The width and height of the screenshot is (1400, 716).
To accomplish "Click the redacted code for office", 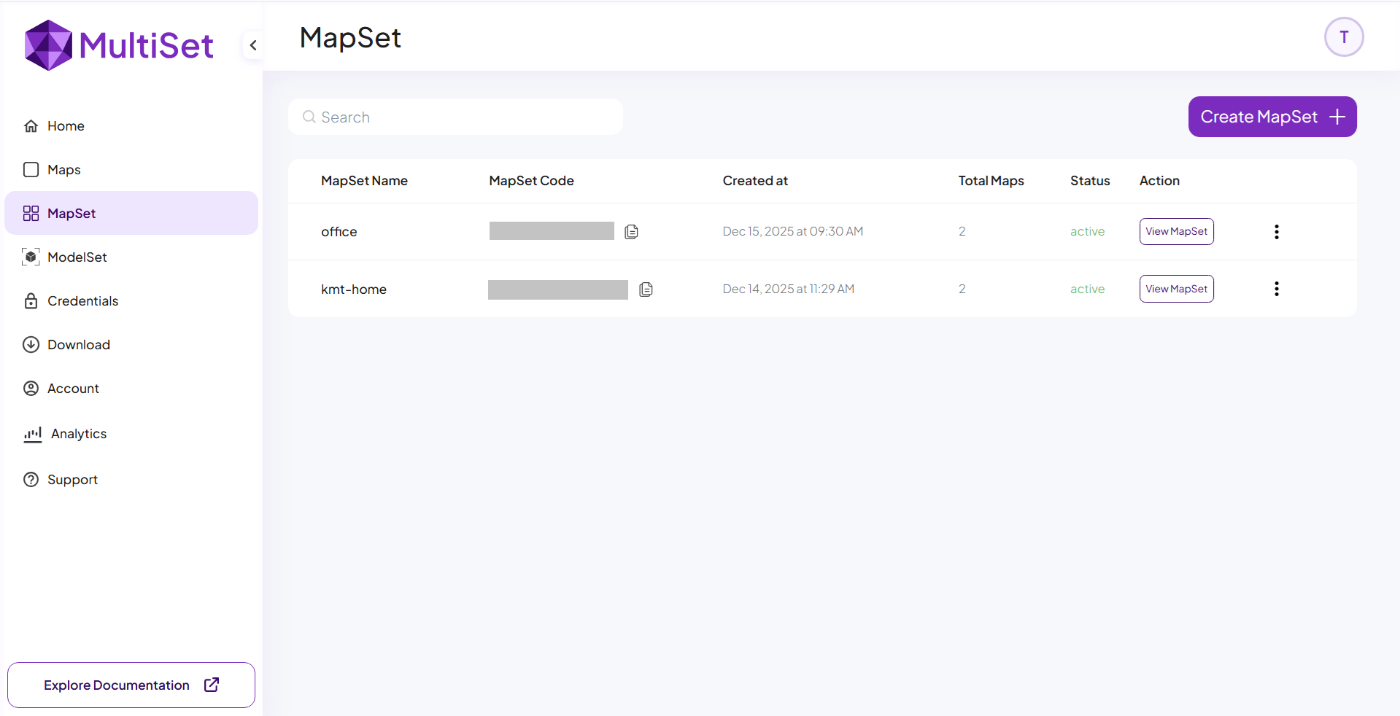I will click(x=551, y=231).
